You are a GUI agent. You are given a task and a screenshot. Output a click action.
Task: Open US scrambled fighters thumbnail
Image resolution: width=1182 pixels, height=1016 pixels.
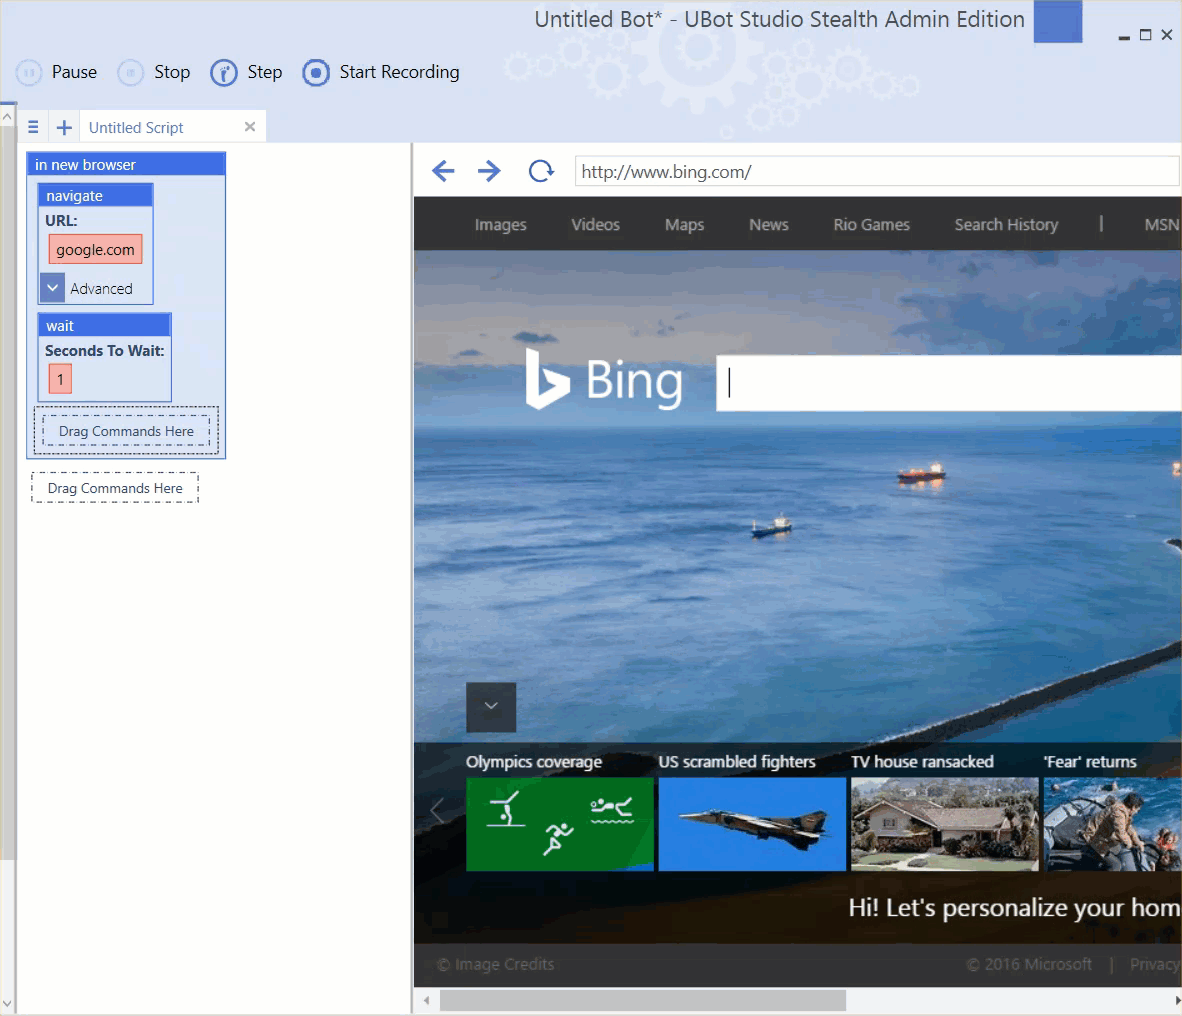pos(752,824)
